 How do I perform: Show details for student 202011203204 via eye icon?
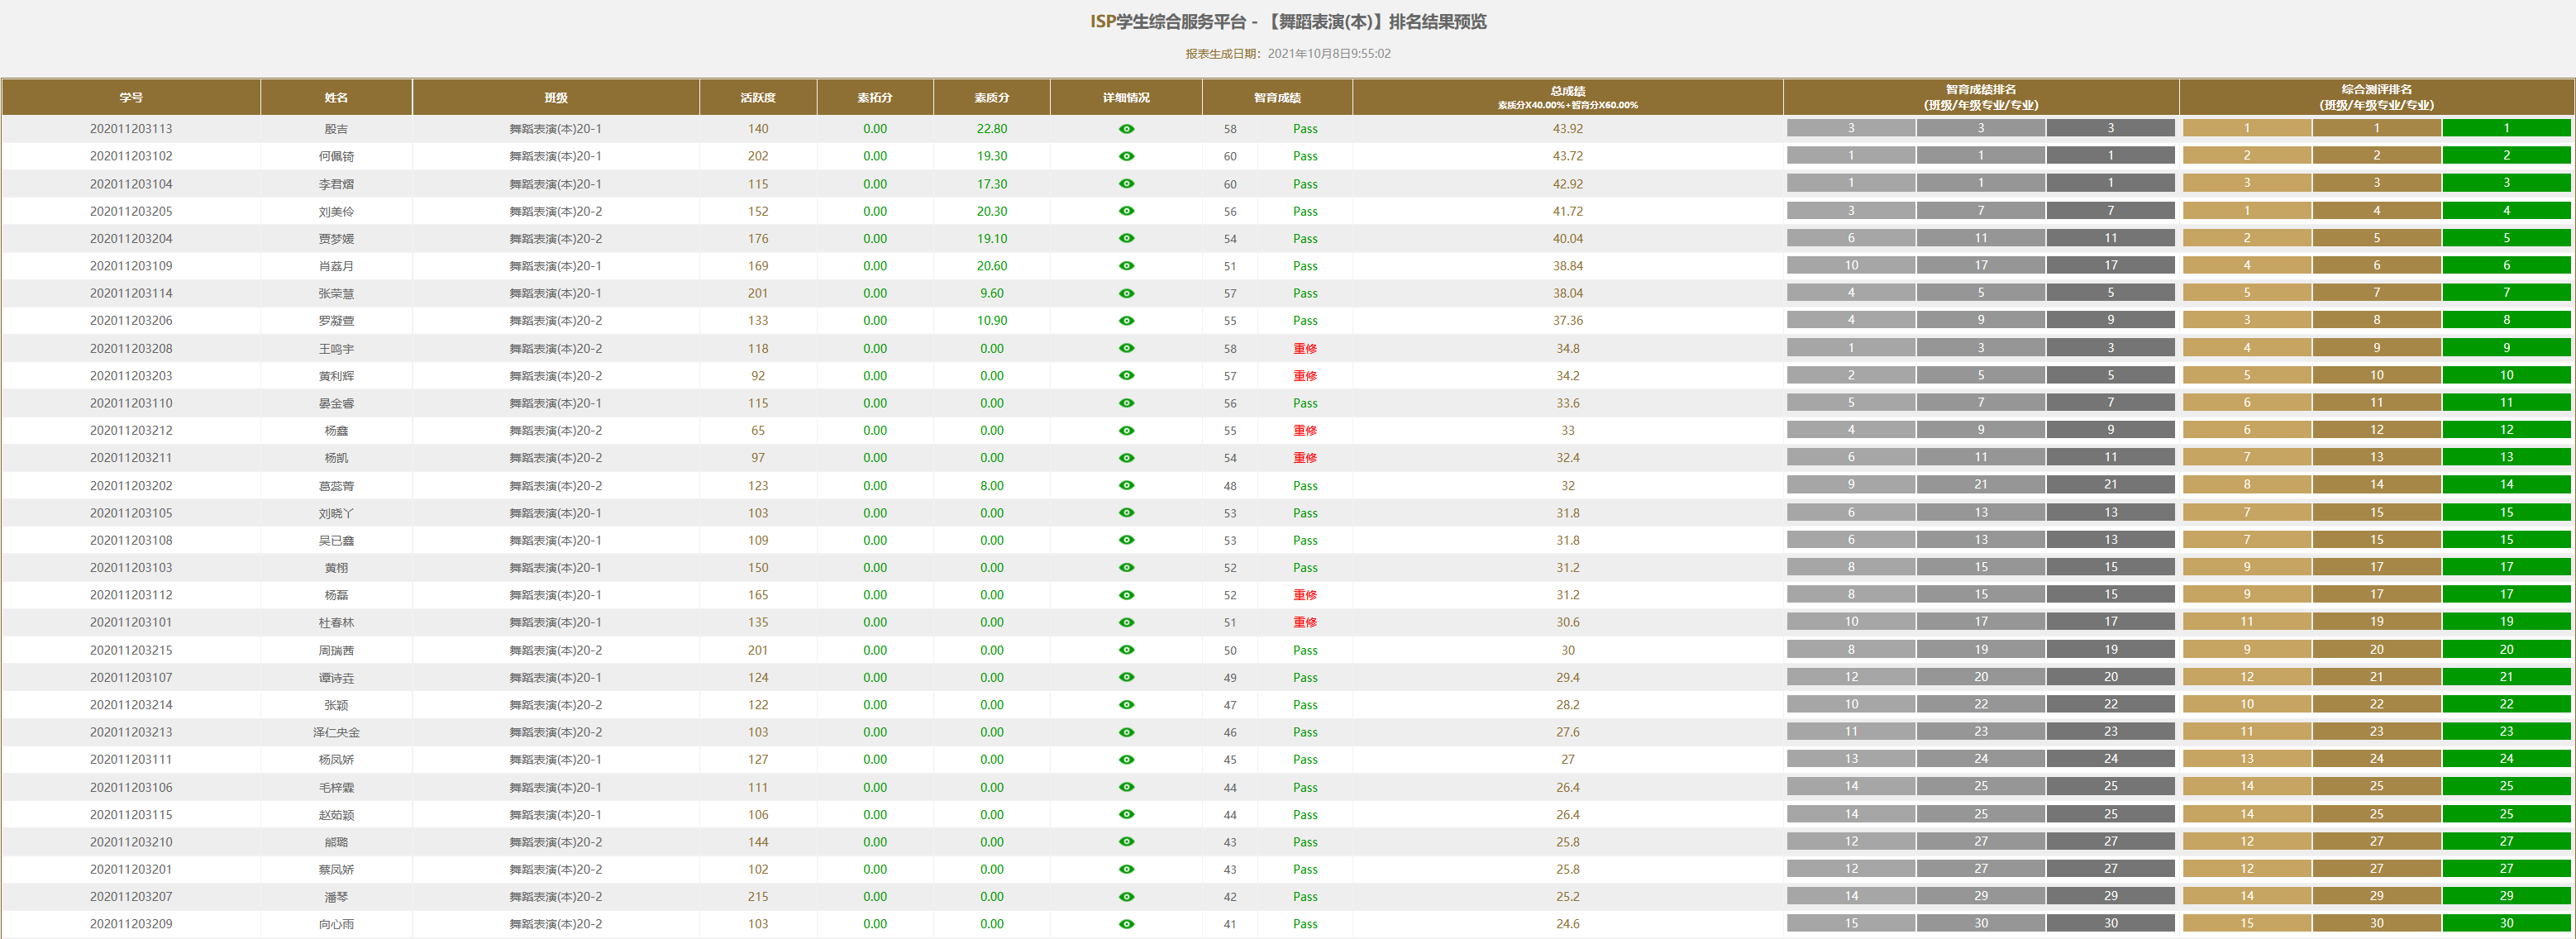1126,238
